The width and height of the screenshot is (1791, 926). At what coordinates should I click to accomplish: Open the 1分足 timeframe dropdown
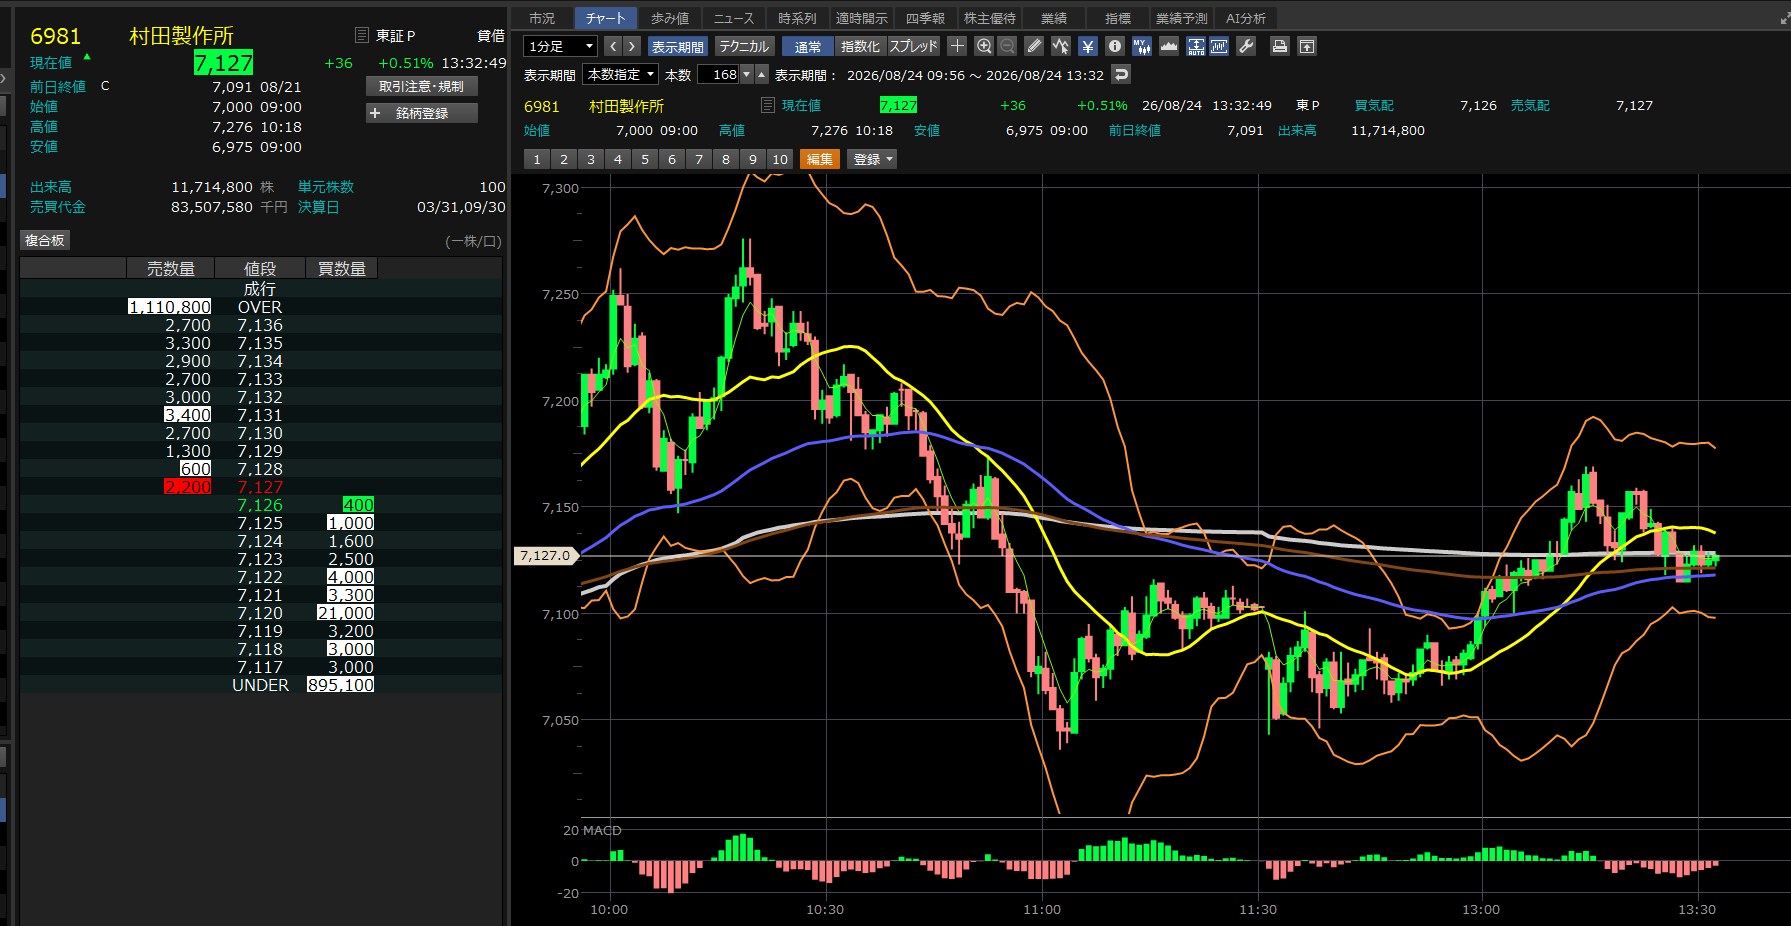pyautogui.click(x=560, y=46)
